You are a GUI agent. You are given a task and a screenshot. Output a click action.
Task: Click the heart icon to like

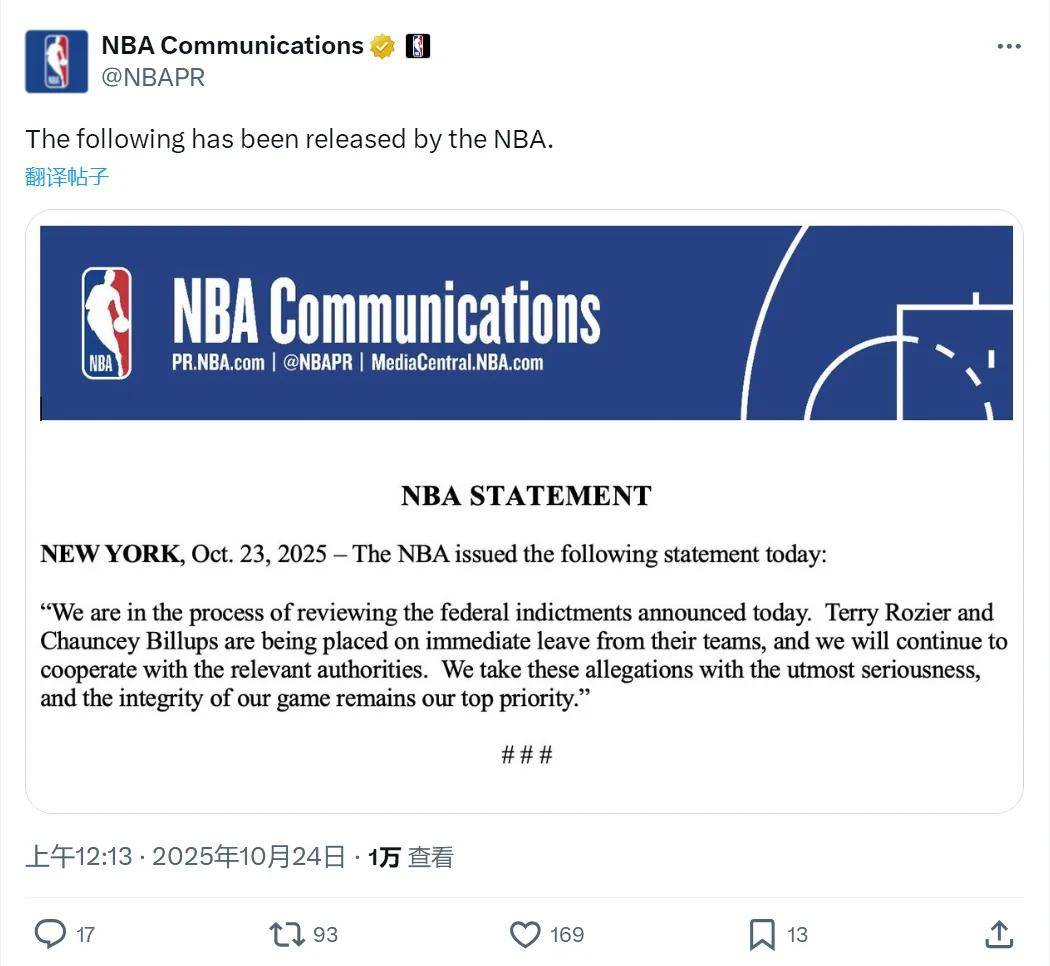(524, 934)
